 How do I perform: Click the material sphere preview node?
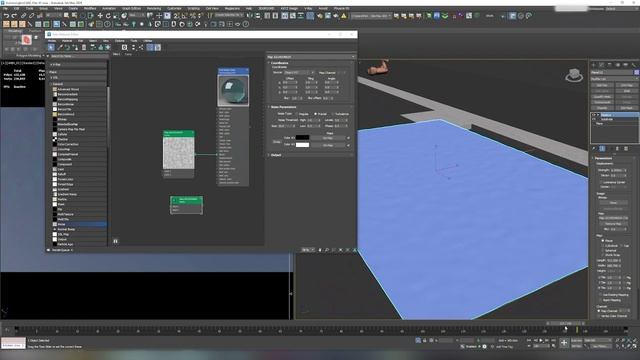[233, 91]
